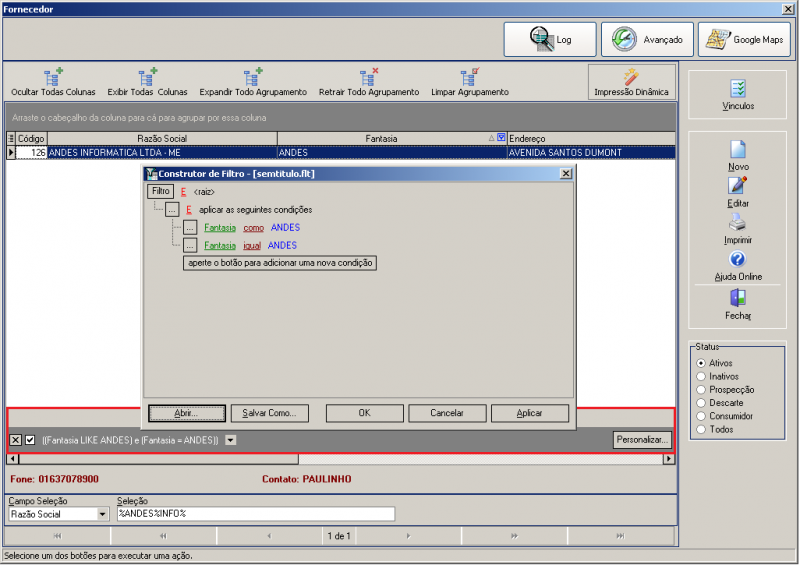Open Impressão Dinâmica
This screenshot has width=800, height=565.
(x=631, y=82)
